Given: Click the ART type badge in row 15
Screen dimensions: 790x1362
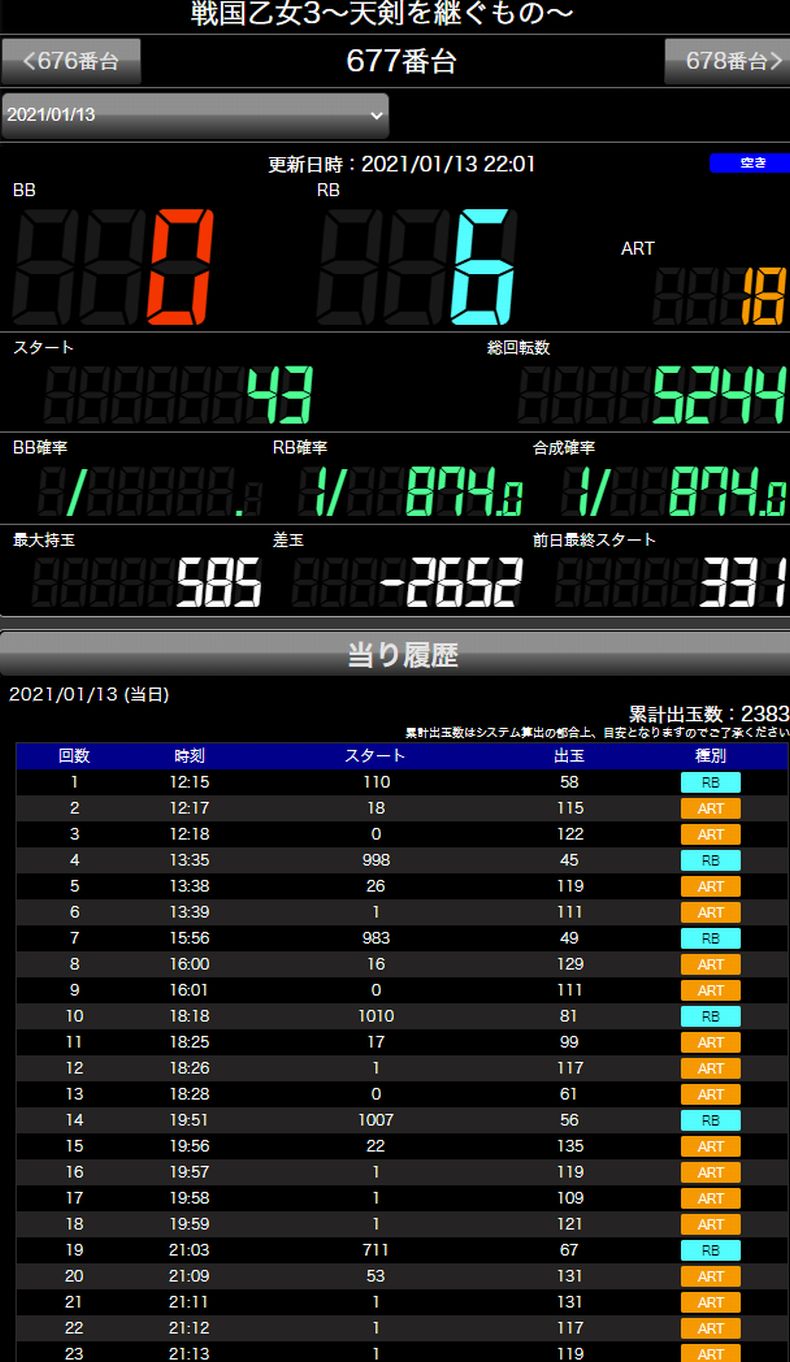Looking at the screenshot, I should tap(711, 1146).
